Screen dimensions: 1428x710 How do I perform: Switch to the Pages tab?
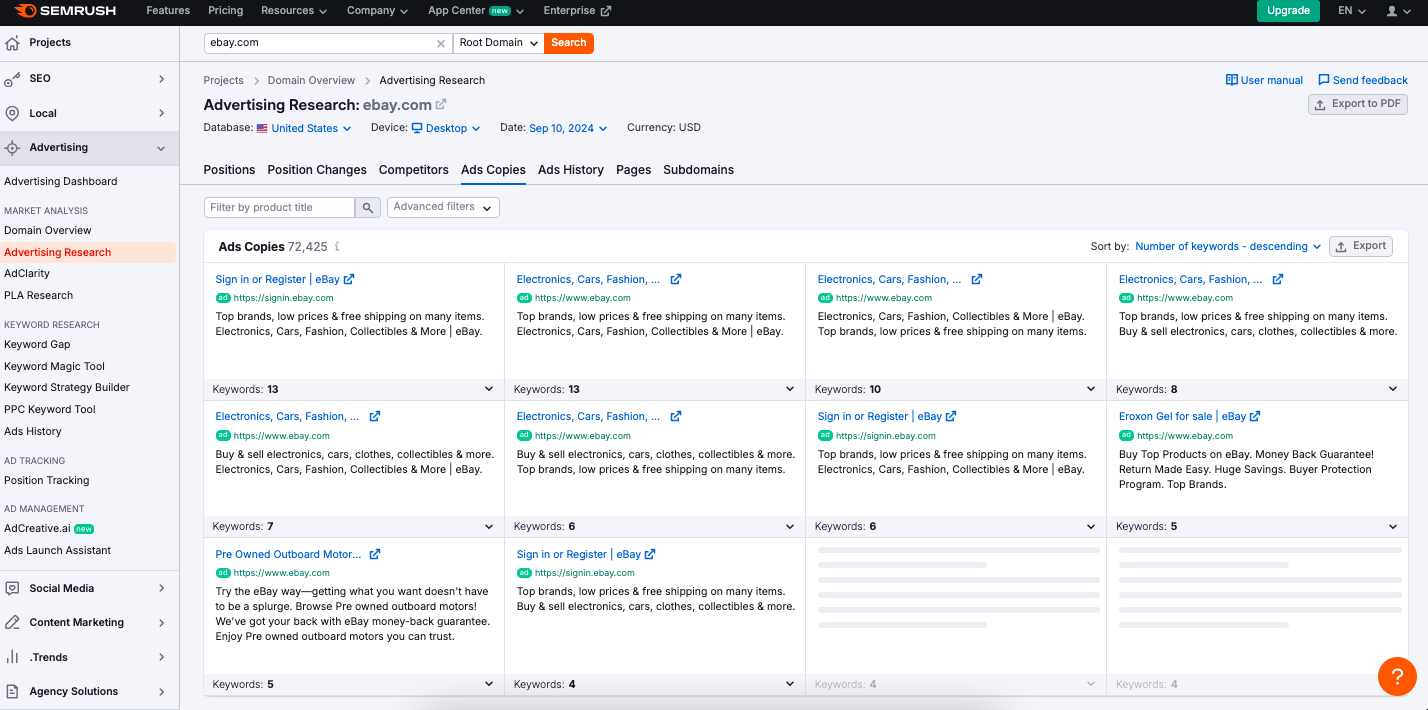pyautogui.click(x=634, y=170)
